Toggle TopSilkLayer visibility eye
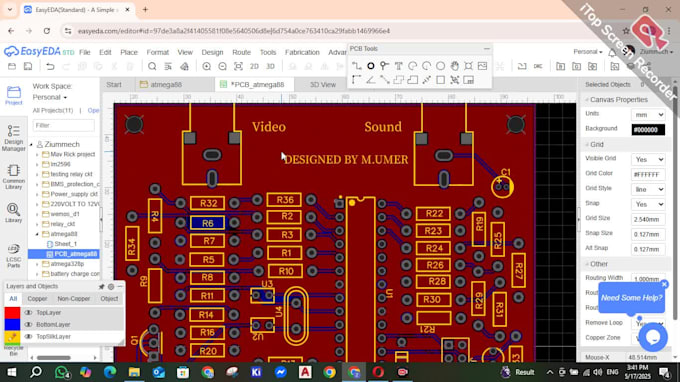680x382 pixels. click(28, 336)
